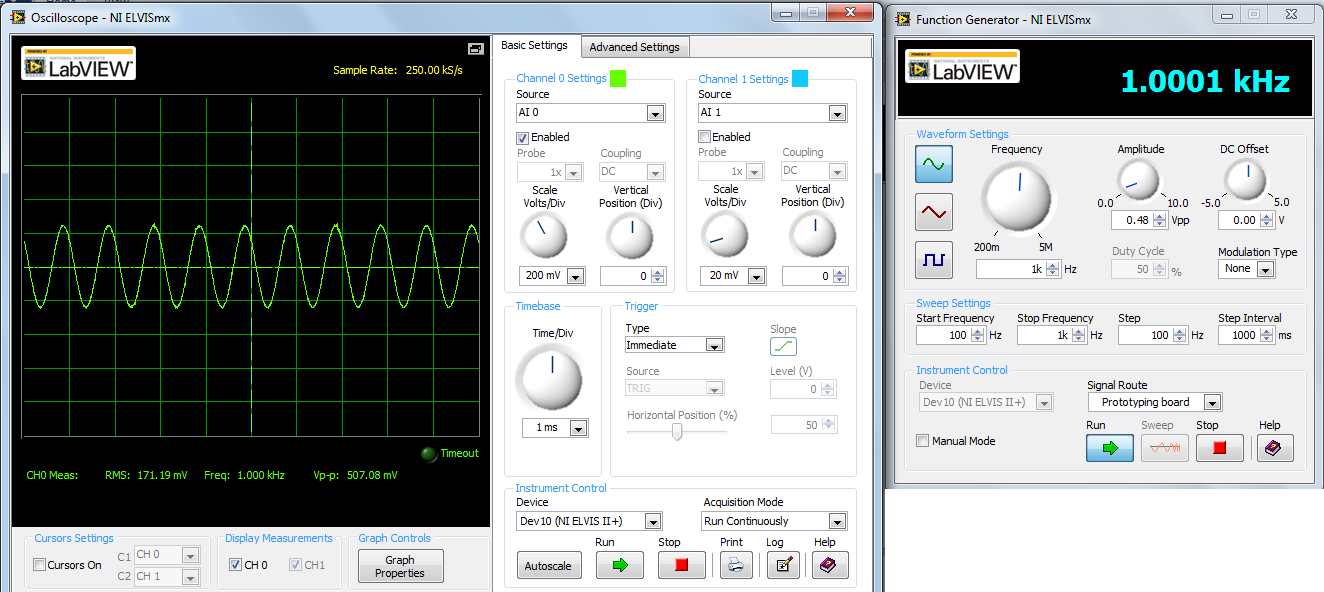Open Graph Properties
The height and width of the screenshot is (592, 1324).
[x=399, y=566]
